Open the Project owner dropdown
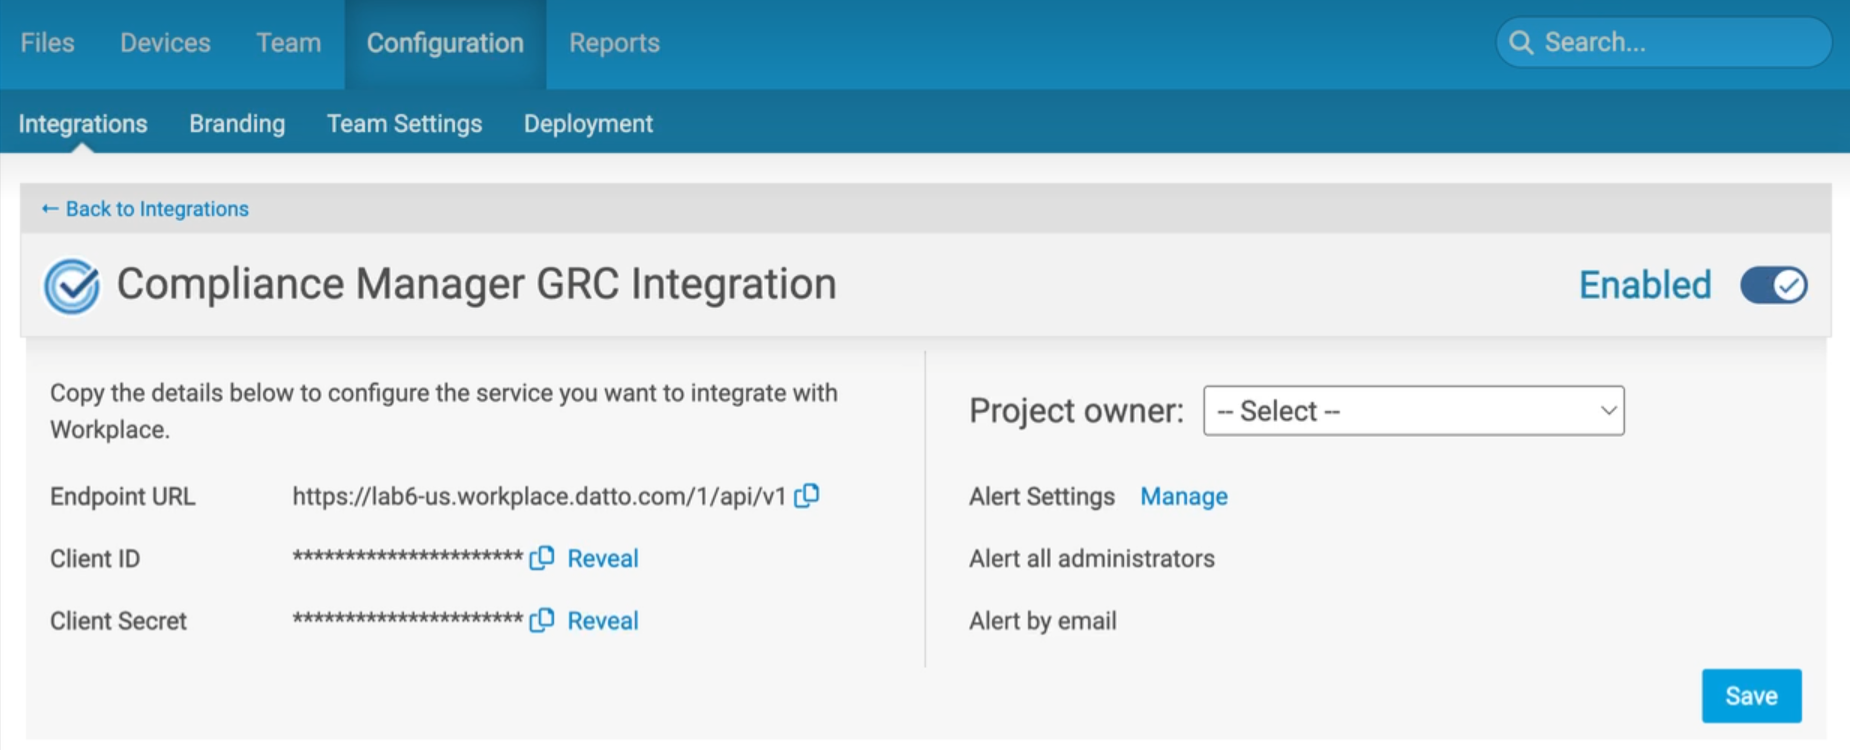The image size is (1850, 750). pyautogui.click(x=1413, y=411)
